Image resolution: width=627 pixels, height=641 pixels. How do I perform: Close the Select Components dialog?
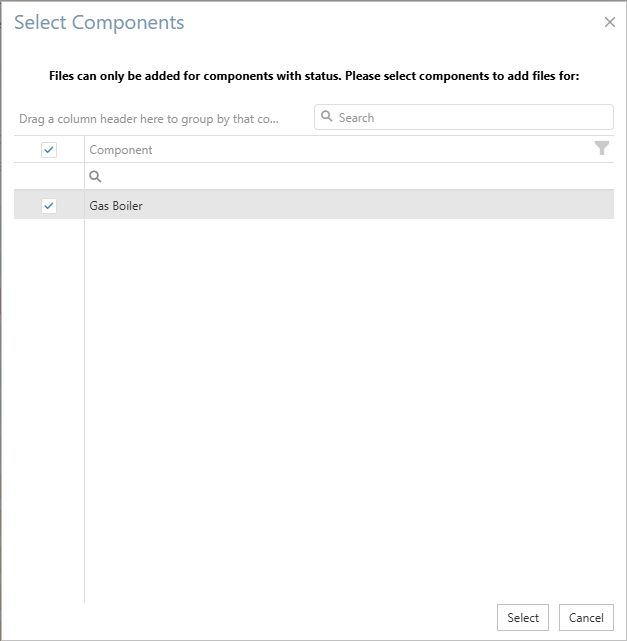click(x=609, y=22)
